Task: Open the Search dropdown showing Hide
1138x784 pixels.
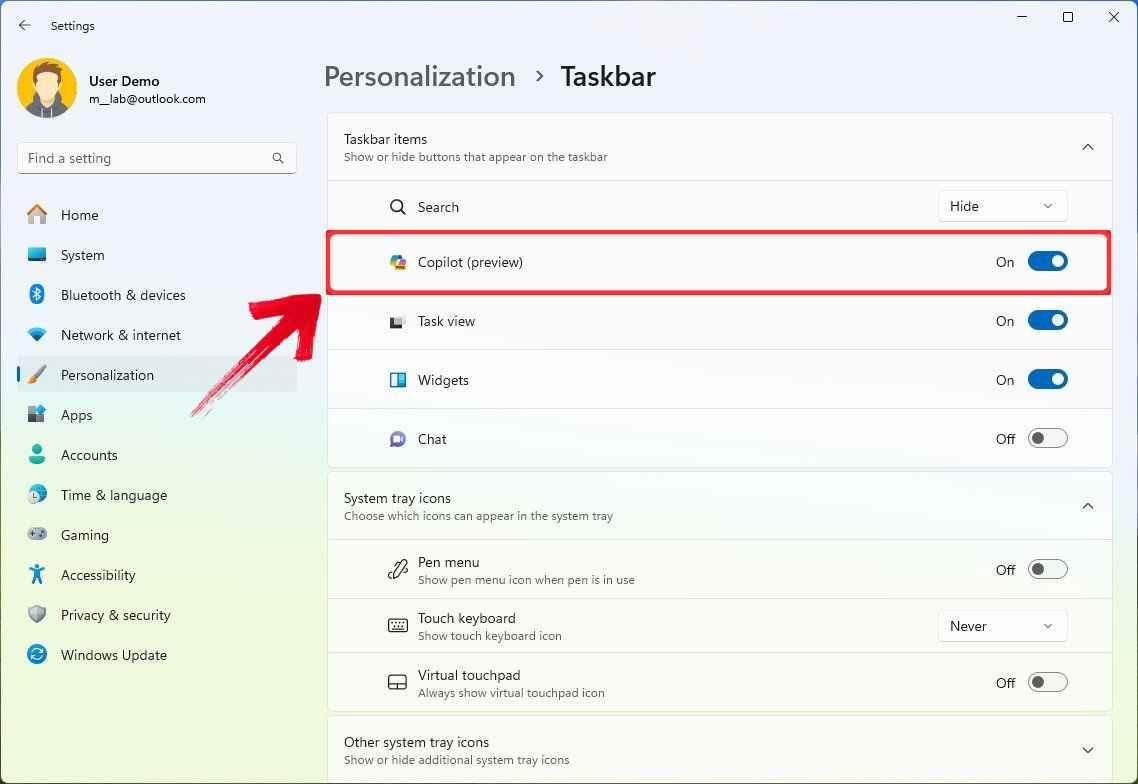Action: [x=1002, y=206]
